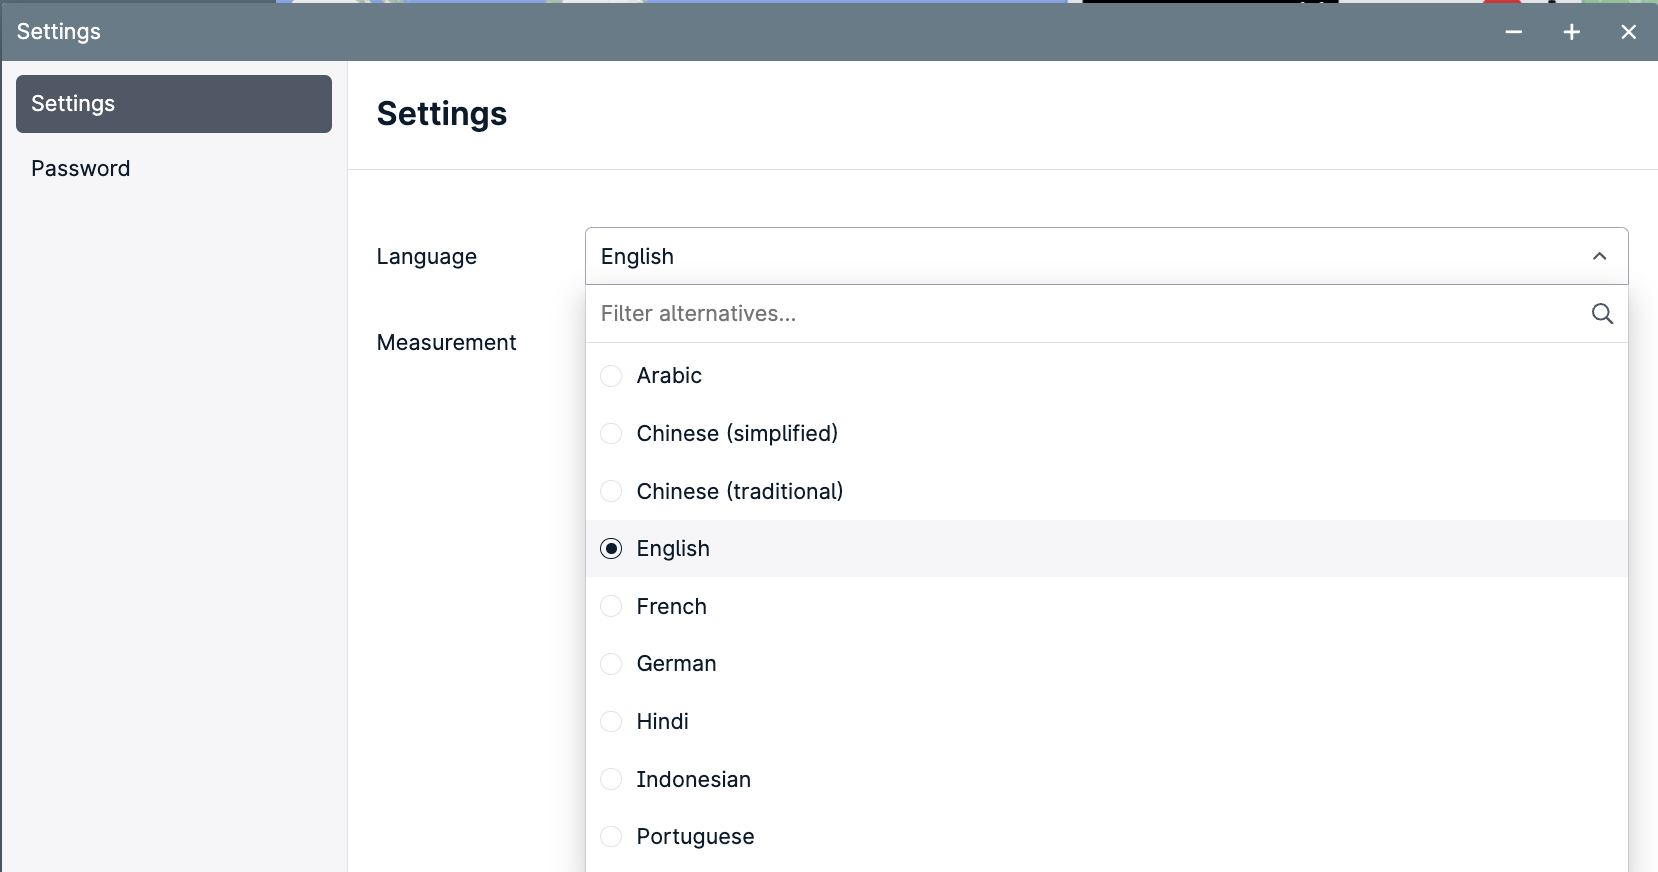Select the Hindi radio button
Image resolution: width=1658 pixels, height=872 pixels.
pos(611,722)
